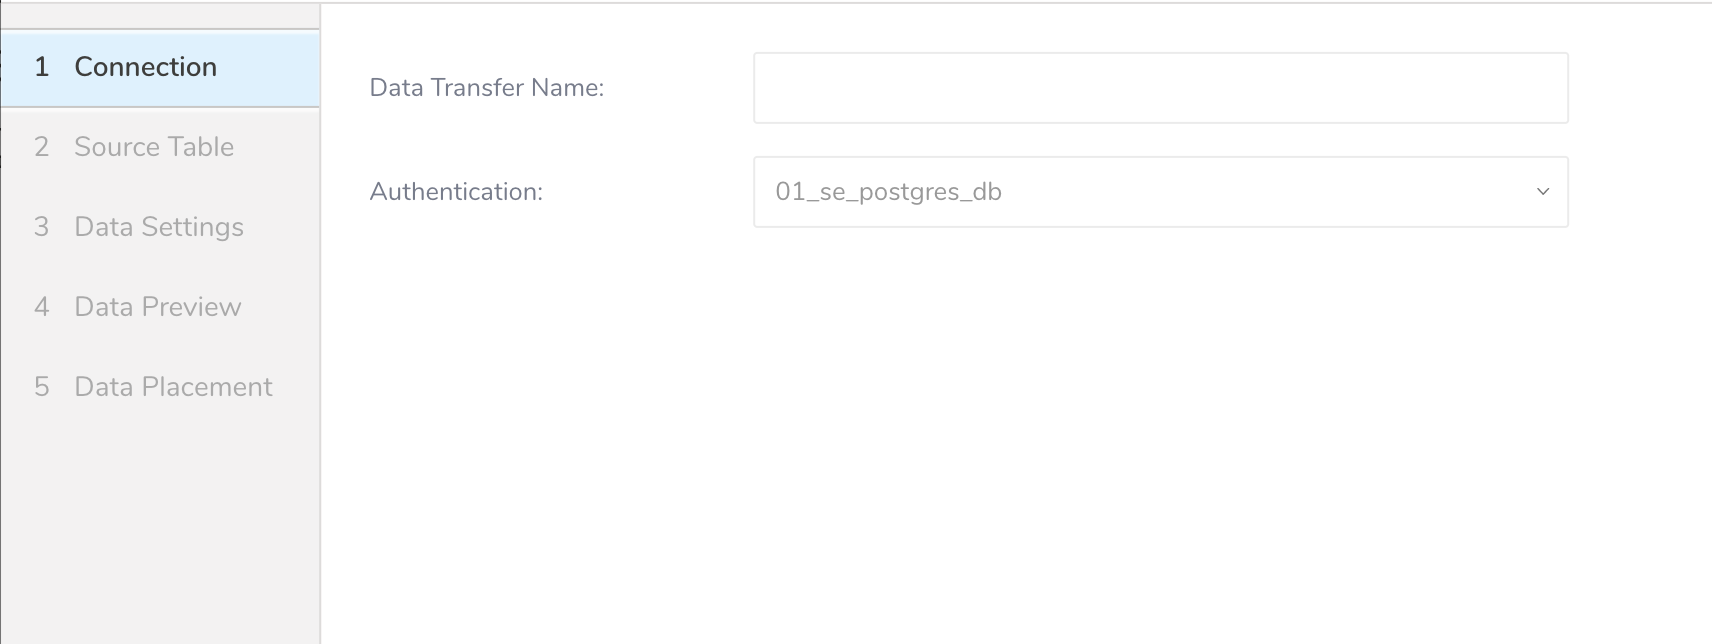This screenshot has height=644, width=1712.
Task: Switch to the Data Preview step
Action: (158, 307)
